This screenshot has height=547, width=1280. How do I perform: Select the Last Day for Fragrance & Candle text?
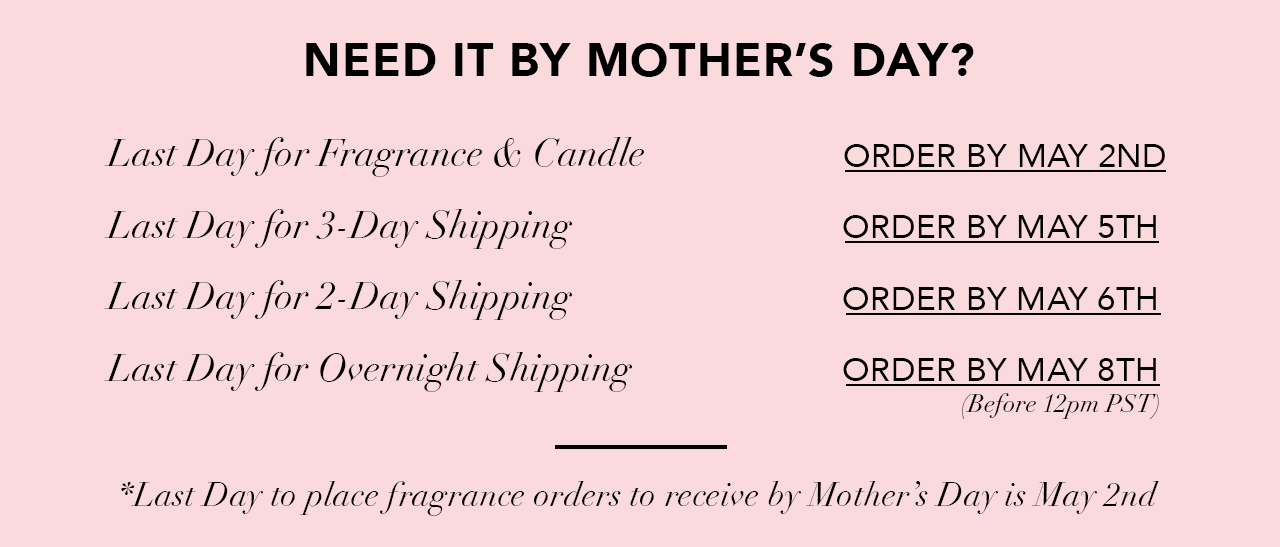point(375,157)
